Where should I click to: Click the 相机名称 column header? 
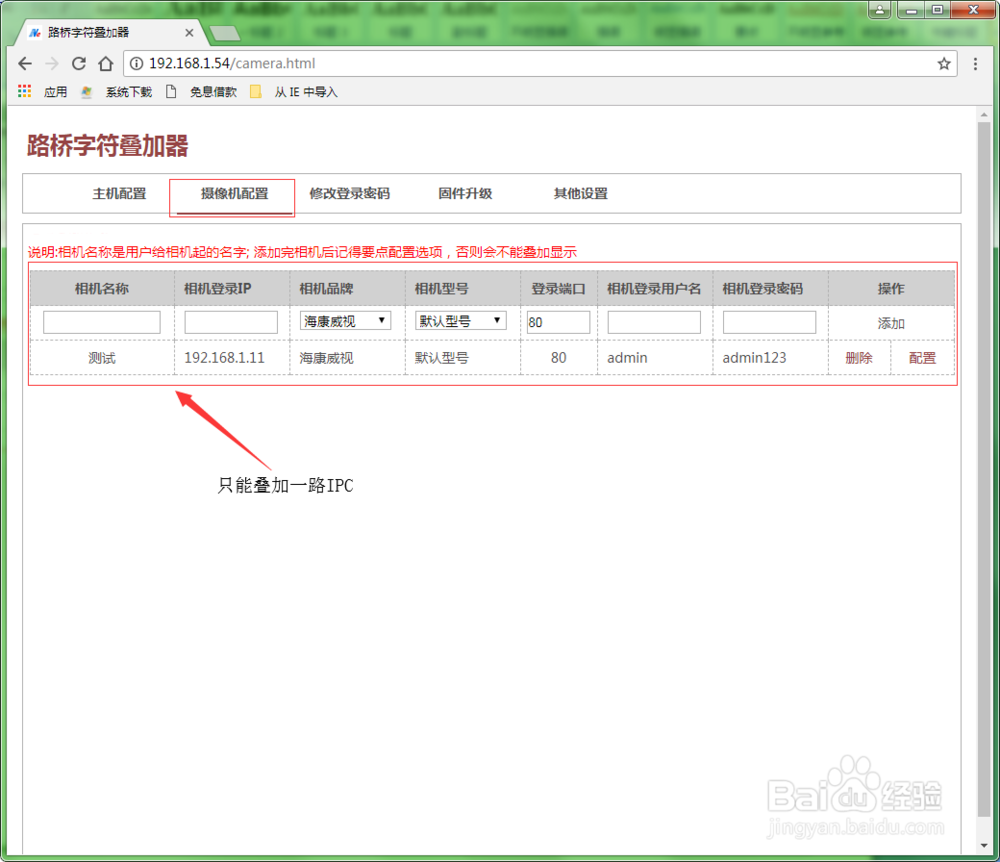point(101,288)
